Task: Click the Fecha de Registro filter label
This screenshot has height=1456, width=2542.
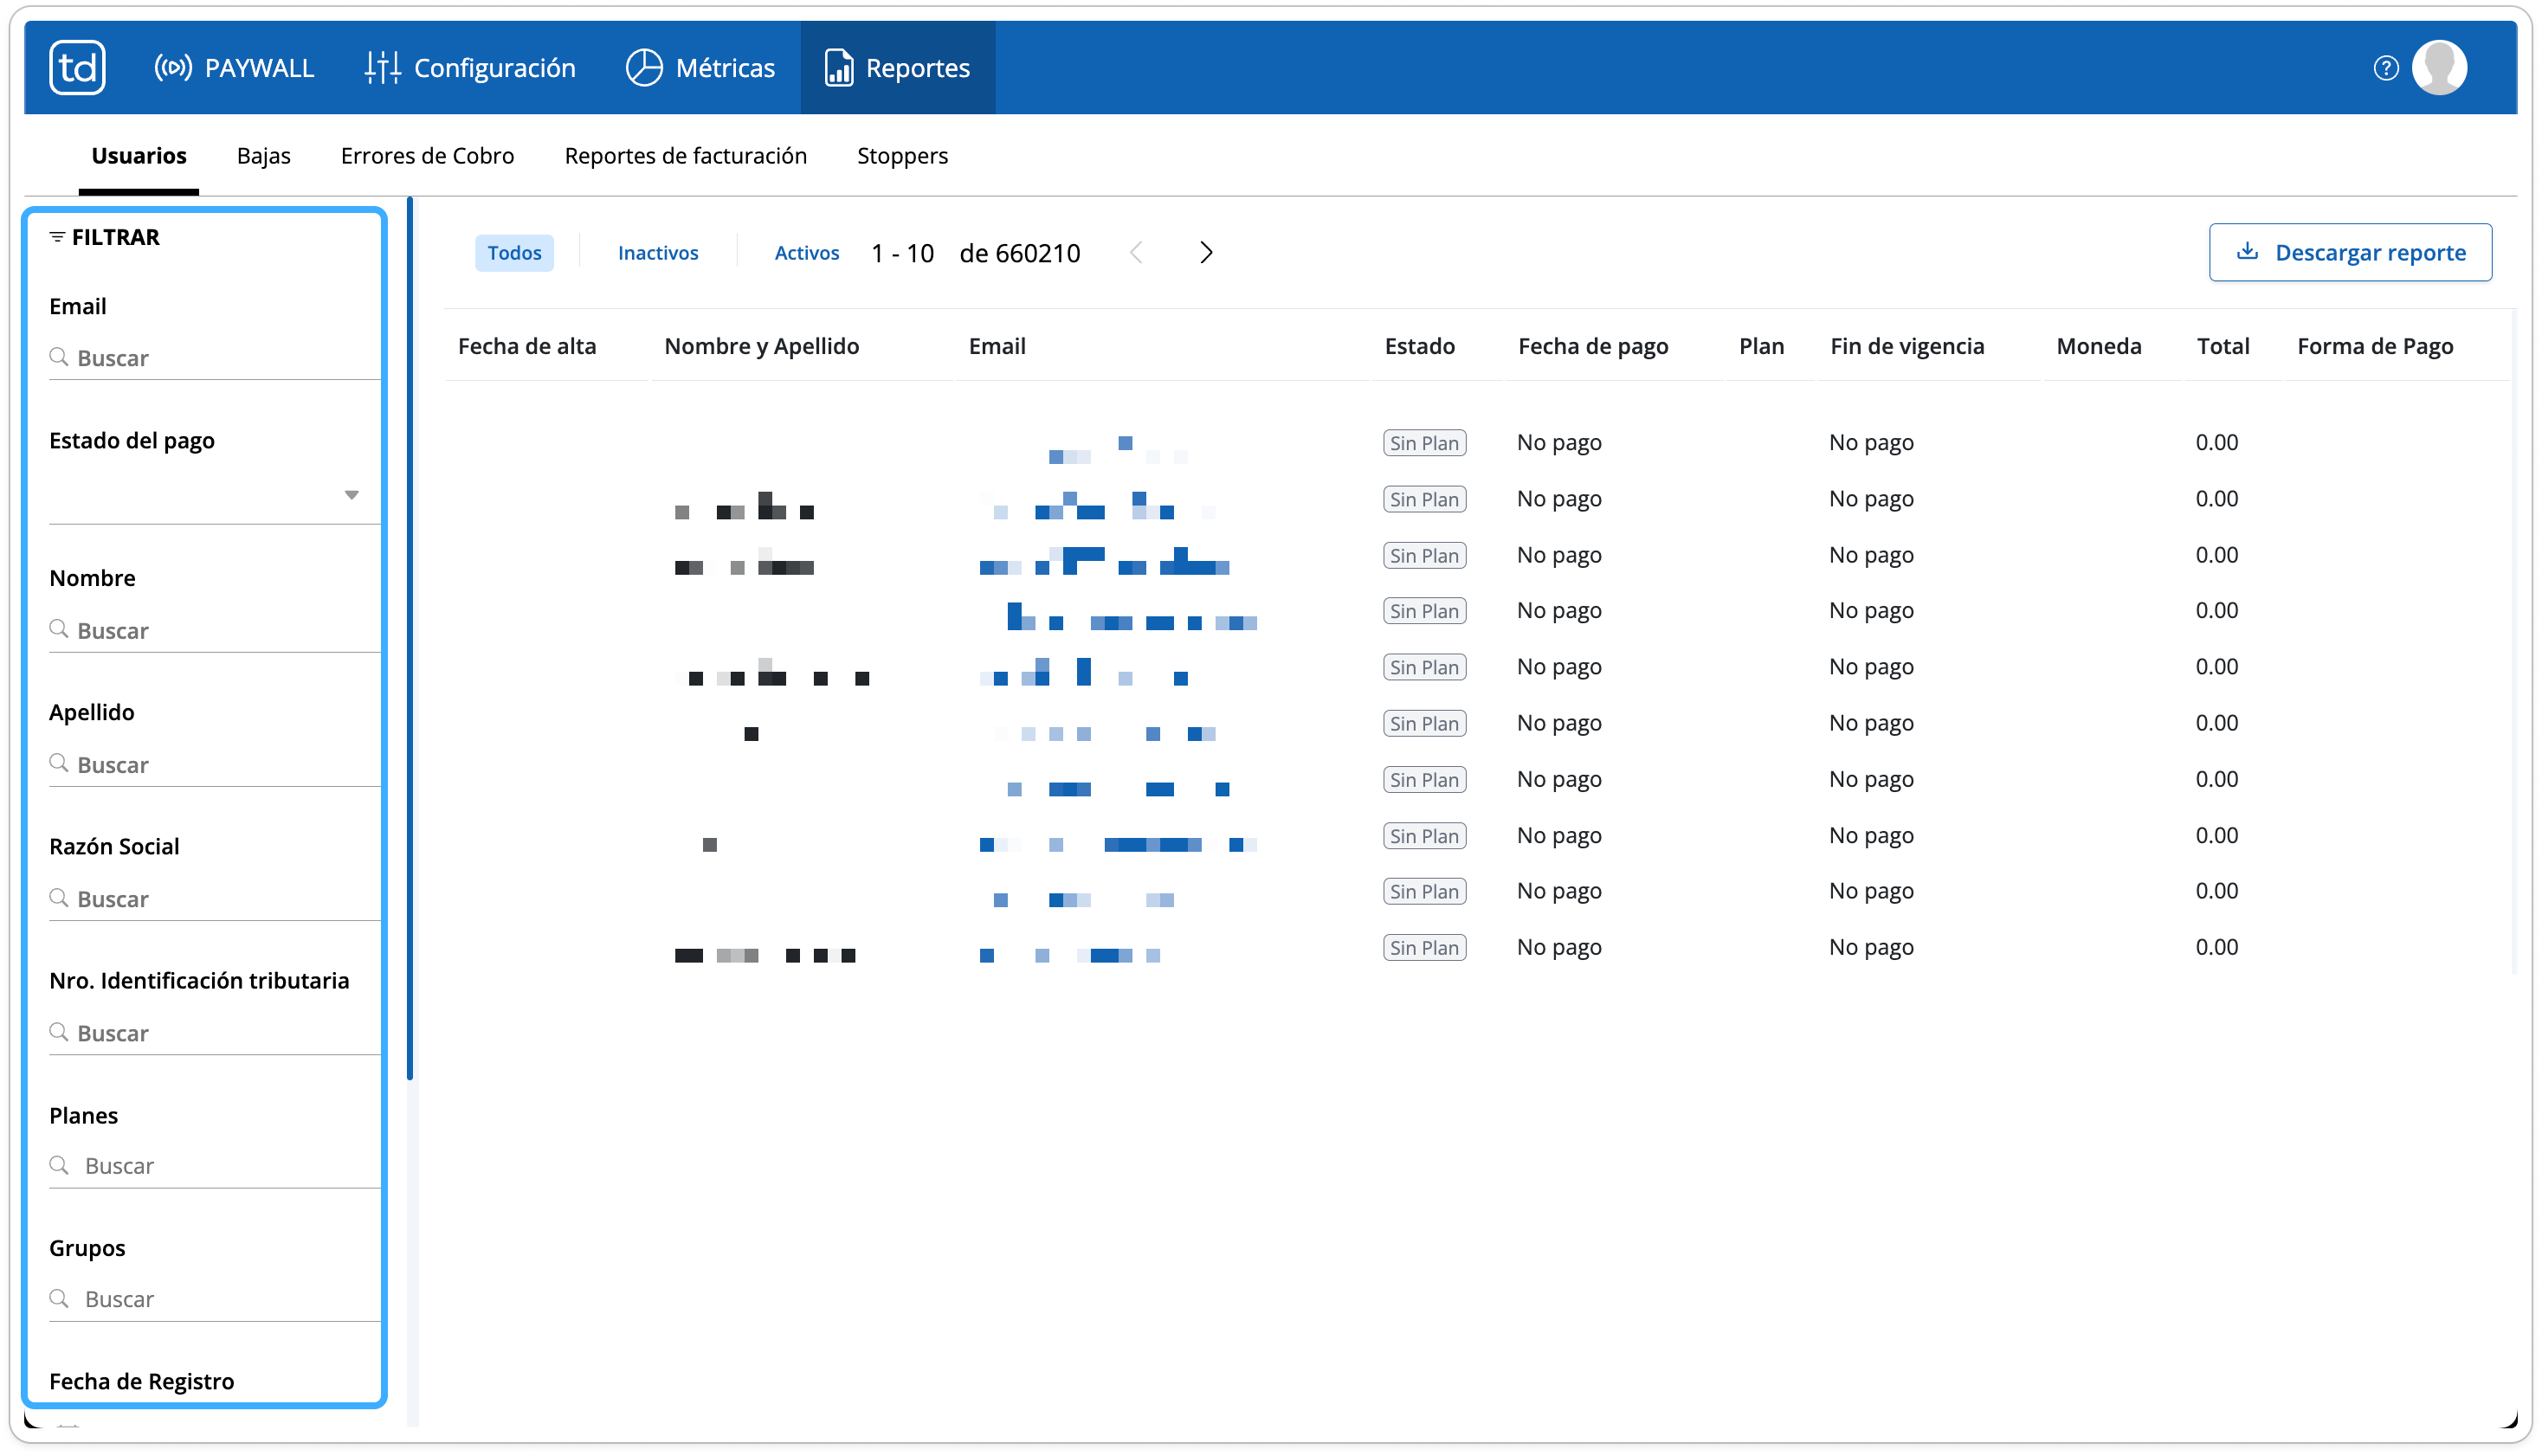Action: click(142, 1382)
